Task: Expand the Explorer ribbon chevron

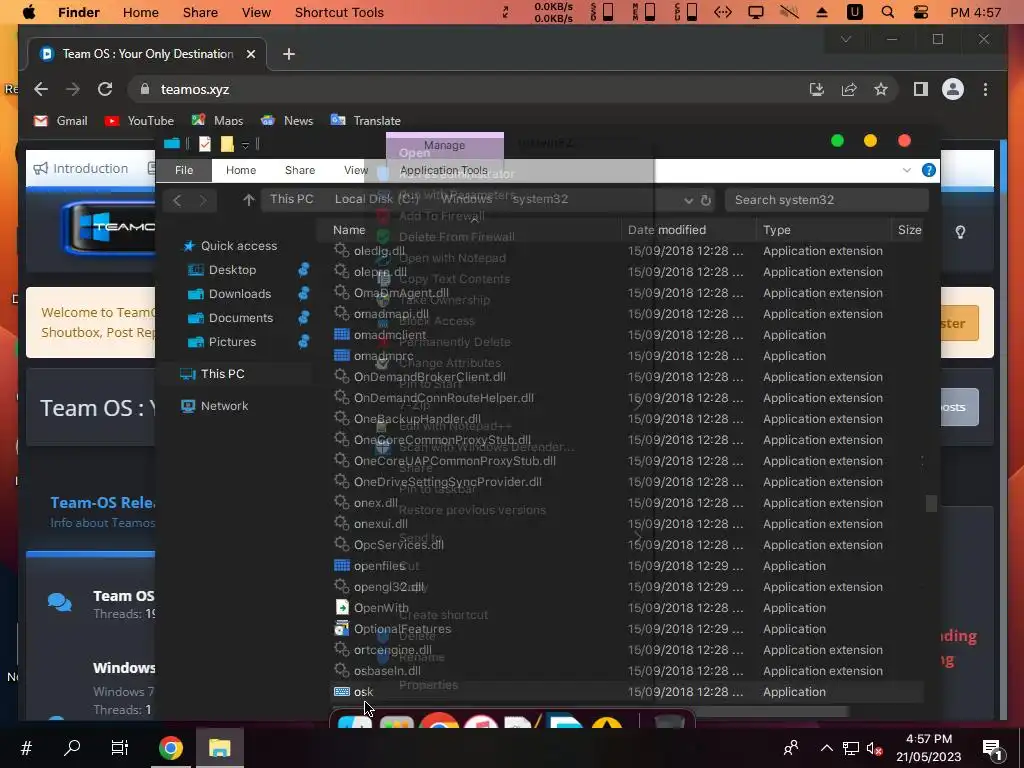Action: 906,170
